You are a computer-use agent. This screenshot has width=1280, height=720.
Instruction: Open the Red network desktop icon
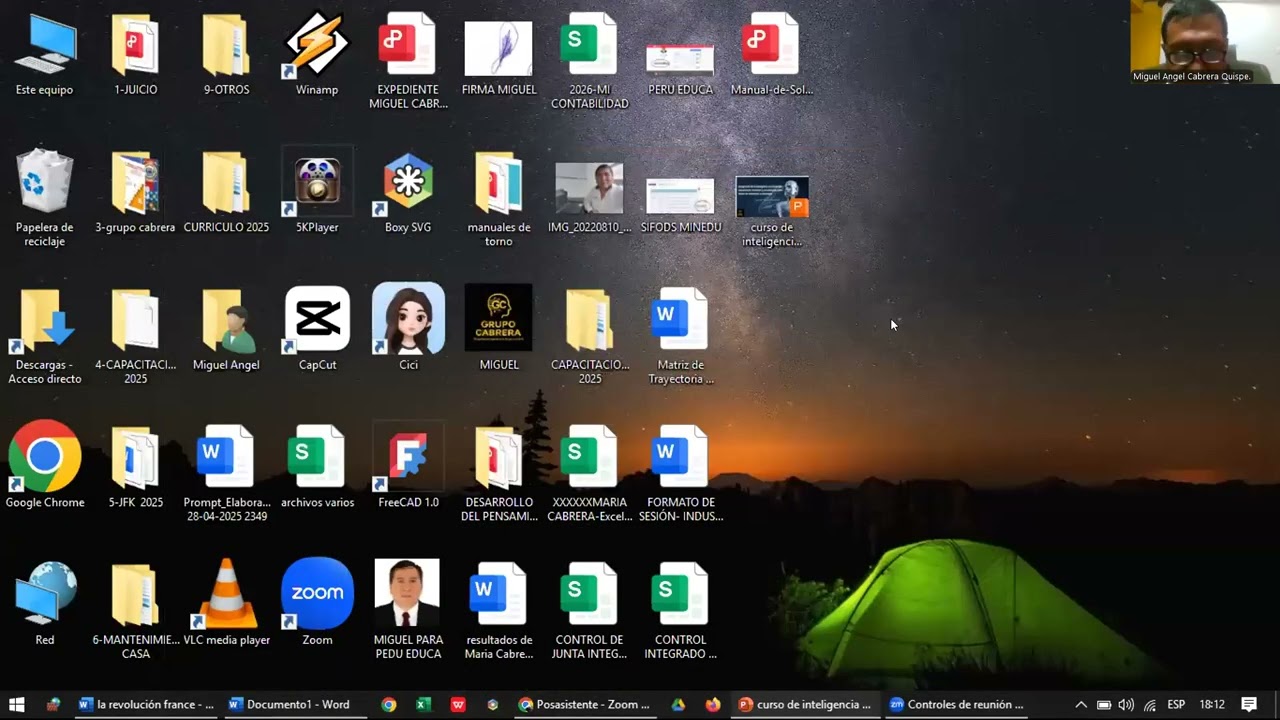[45, 603]
